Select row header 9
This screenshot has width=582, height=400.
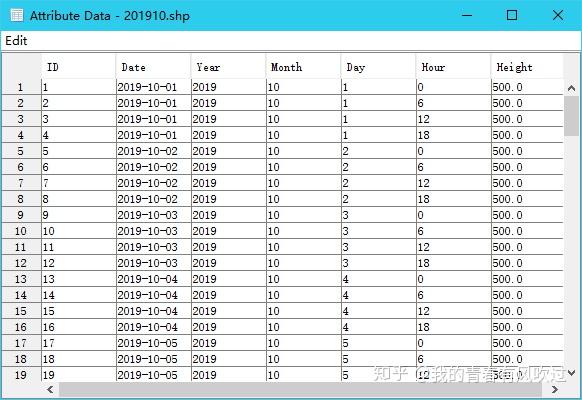(x=21, y=214)
